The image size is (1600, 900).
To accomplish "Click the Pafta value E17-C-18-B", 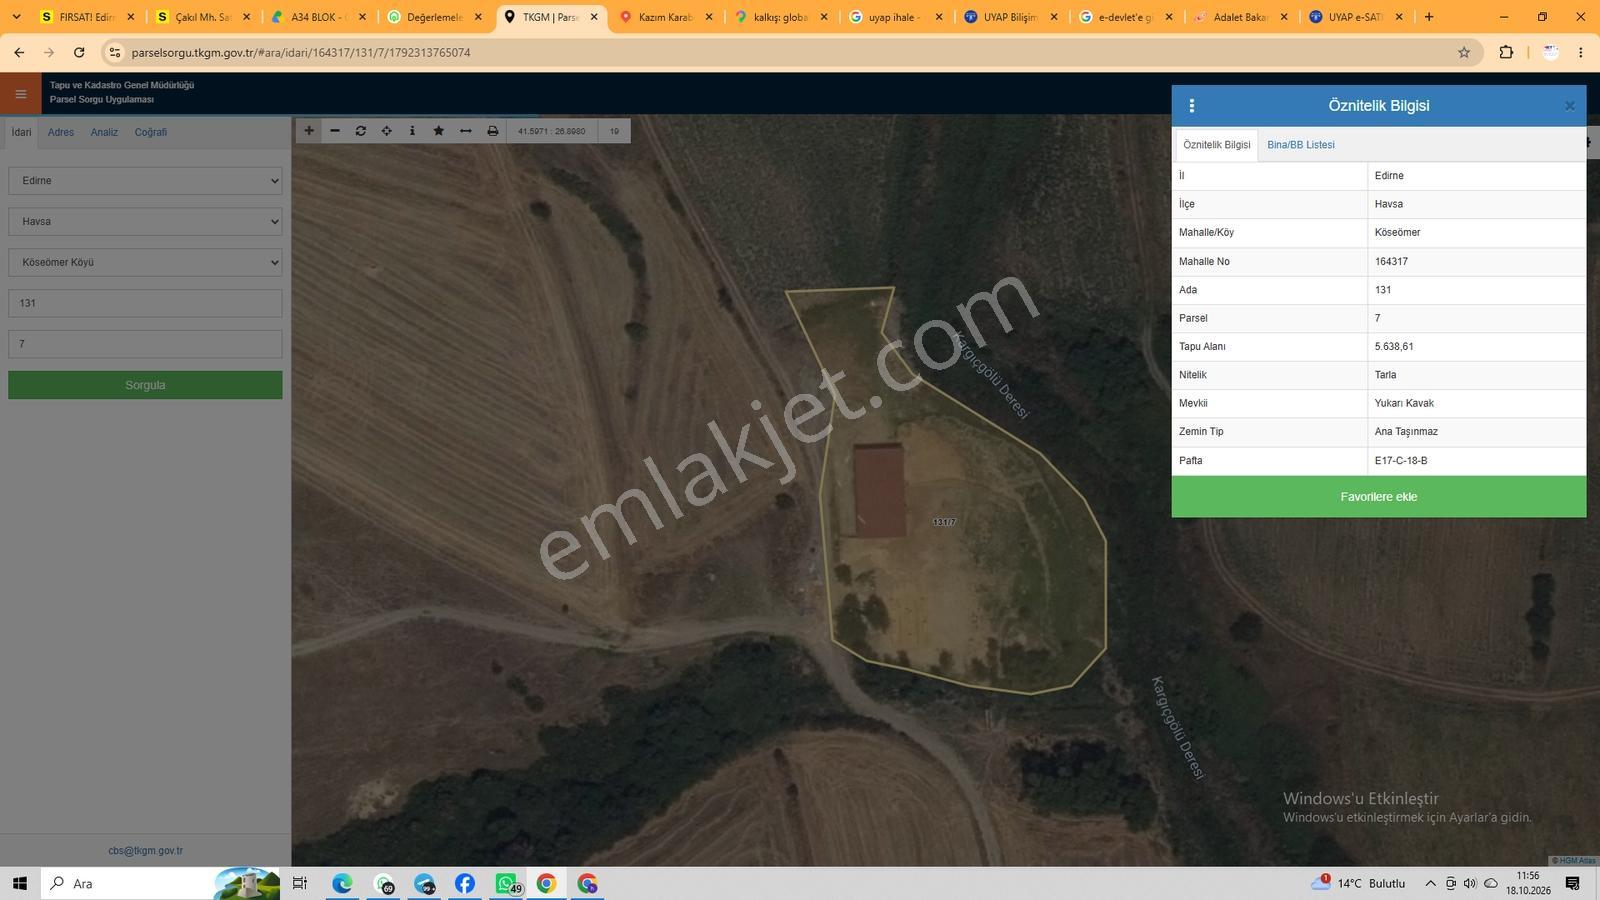I will click(x=1401, y=461).
